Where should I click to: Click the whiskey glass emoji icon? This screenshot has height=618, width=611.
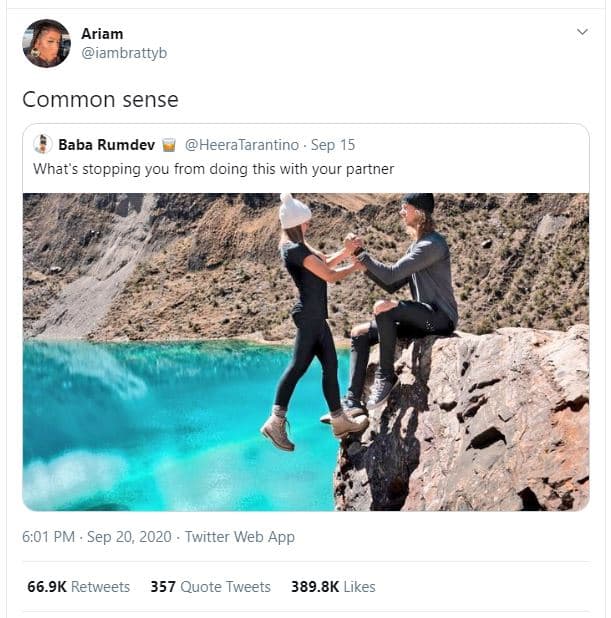point(169,145)
